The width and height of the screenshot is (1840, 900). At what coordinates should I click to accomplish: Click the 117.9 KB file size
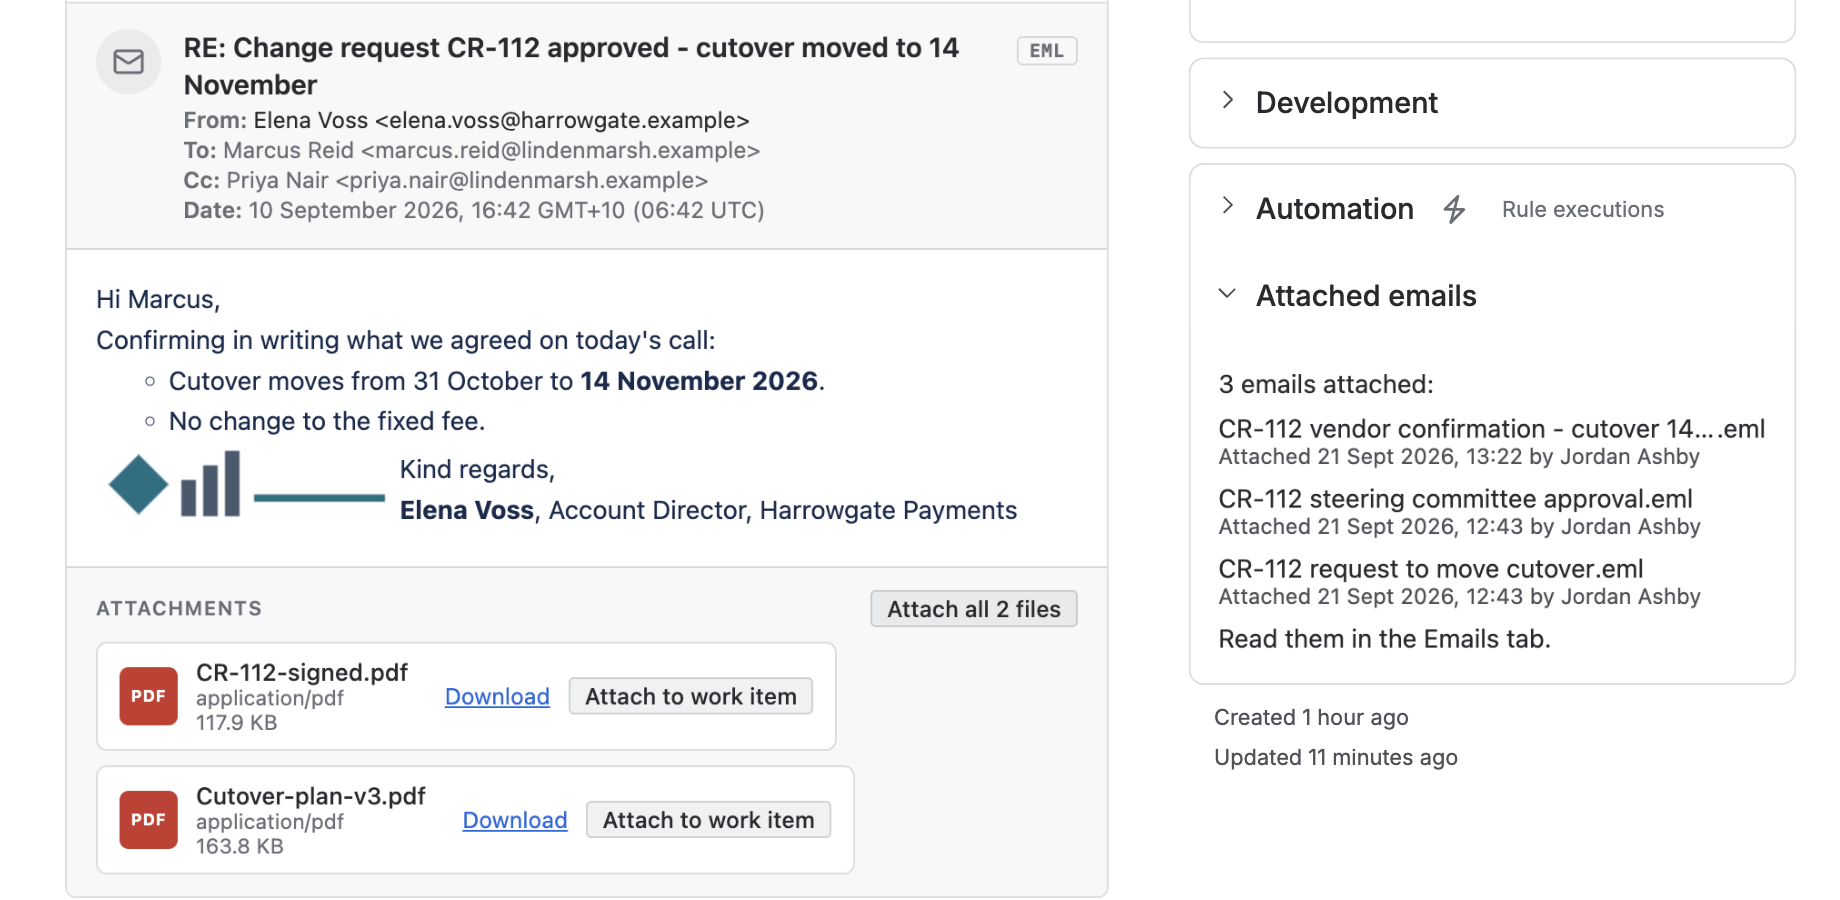pos(237,722)
